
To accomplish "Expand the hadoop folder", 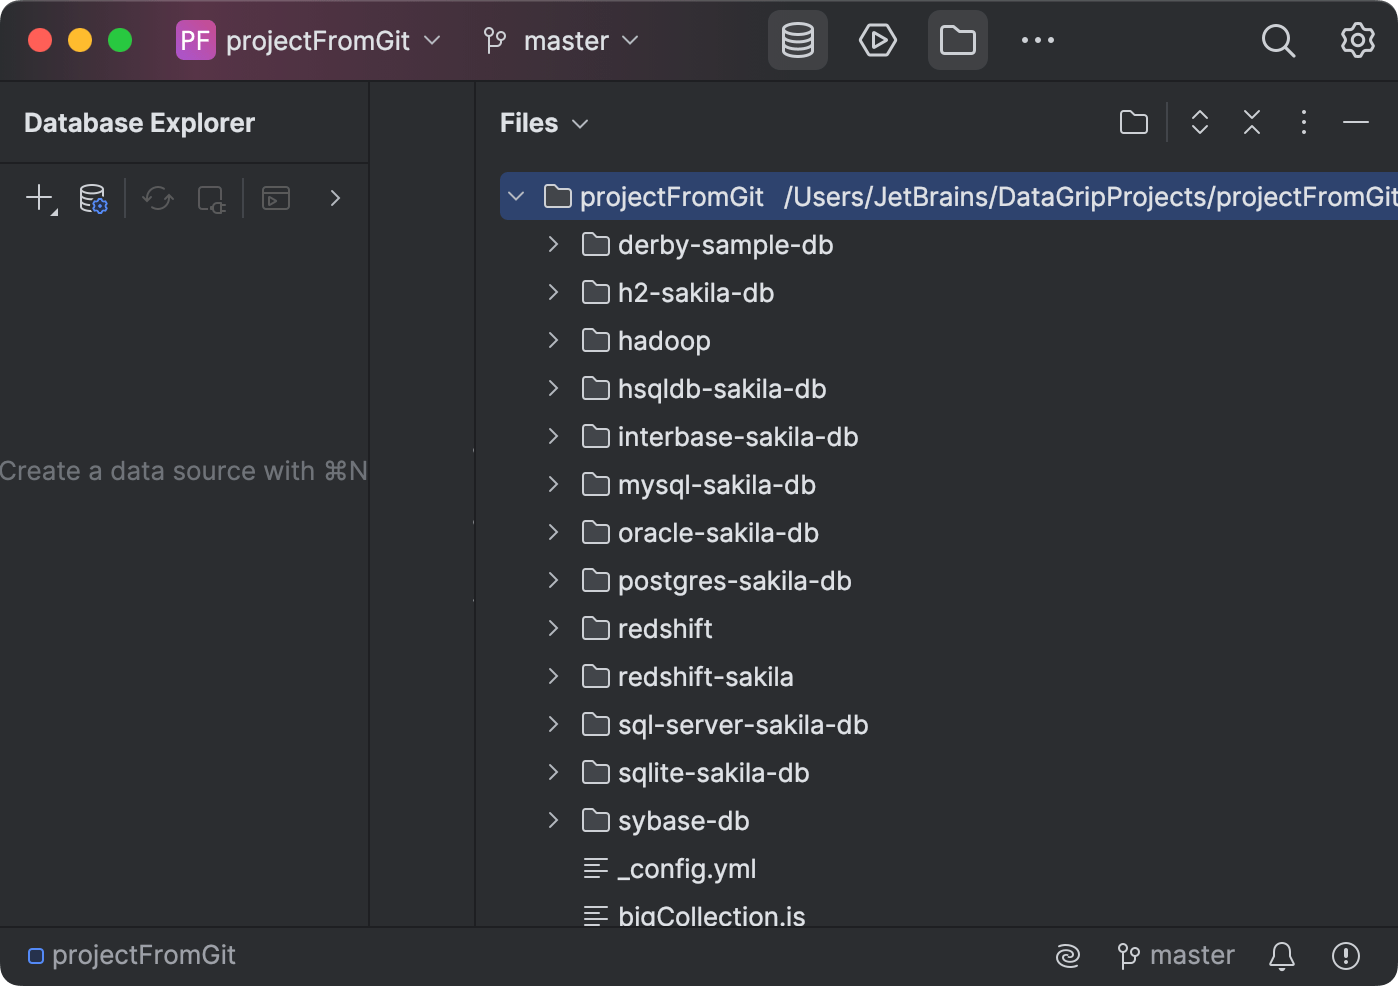I will 553,341.
